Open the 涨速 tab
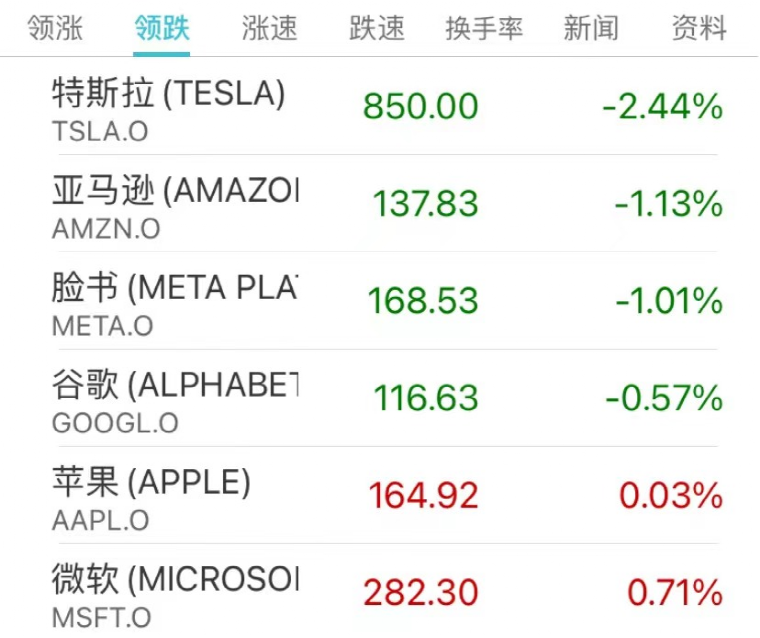The height and width of the screenshot is (638, 760). 269,28
